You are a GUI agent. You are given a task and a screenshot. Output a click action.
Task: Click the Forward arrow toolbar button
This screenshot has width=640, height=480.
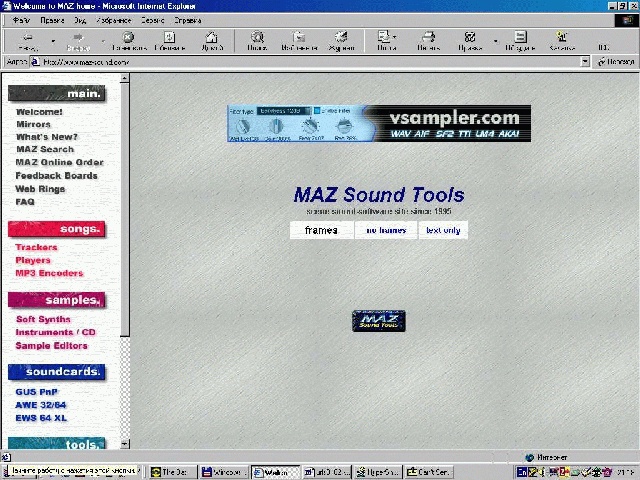78,41
